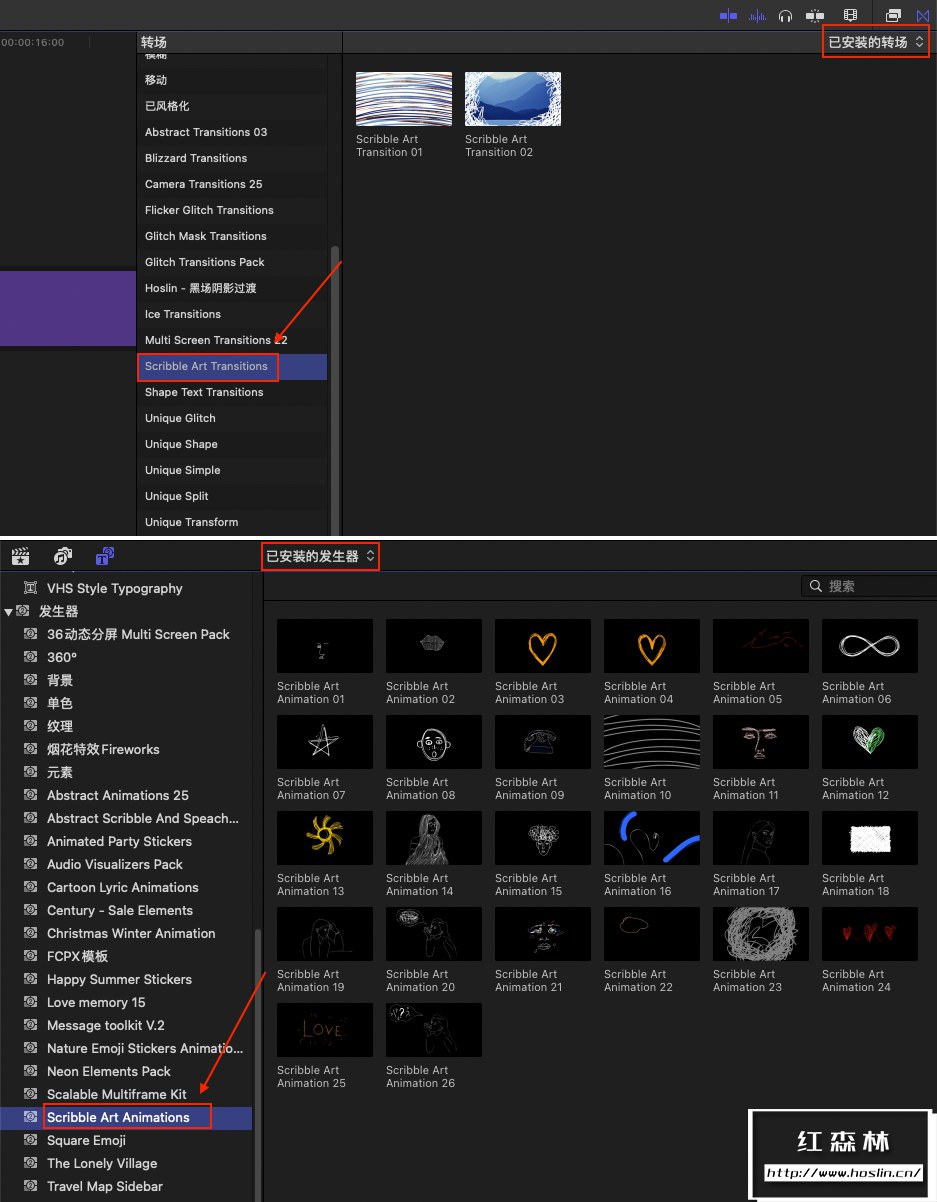
Task: Click icon beside Christmas Winter Animation
Action: 31,933
